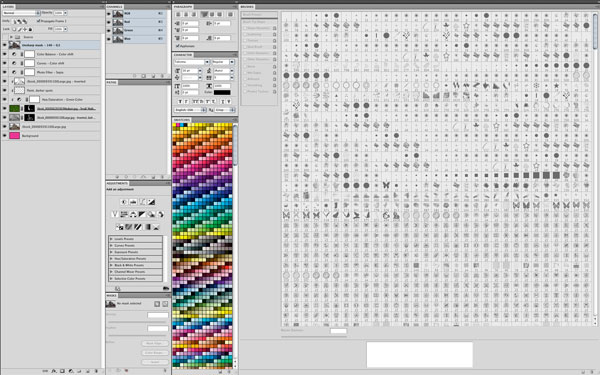Click the Posterize adjustment icon
The height and width of the screenshot is (375, 600).
129,227
